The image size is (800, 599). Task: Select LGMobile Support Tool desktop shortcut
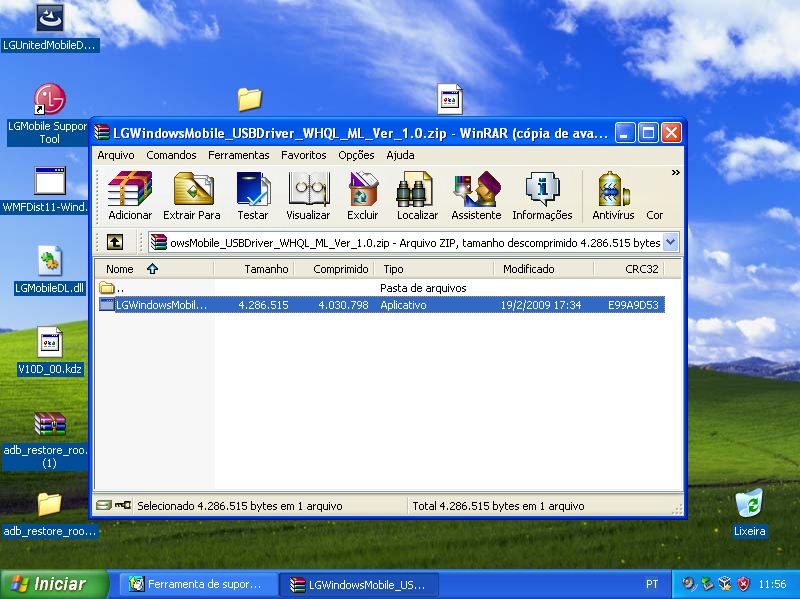click(x=49, y=115)
